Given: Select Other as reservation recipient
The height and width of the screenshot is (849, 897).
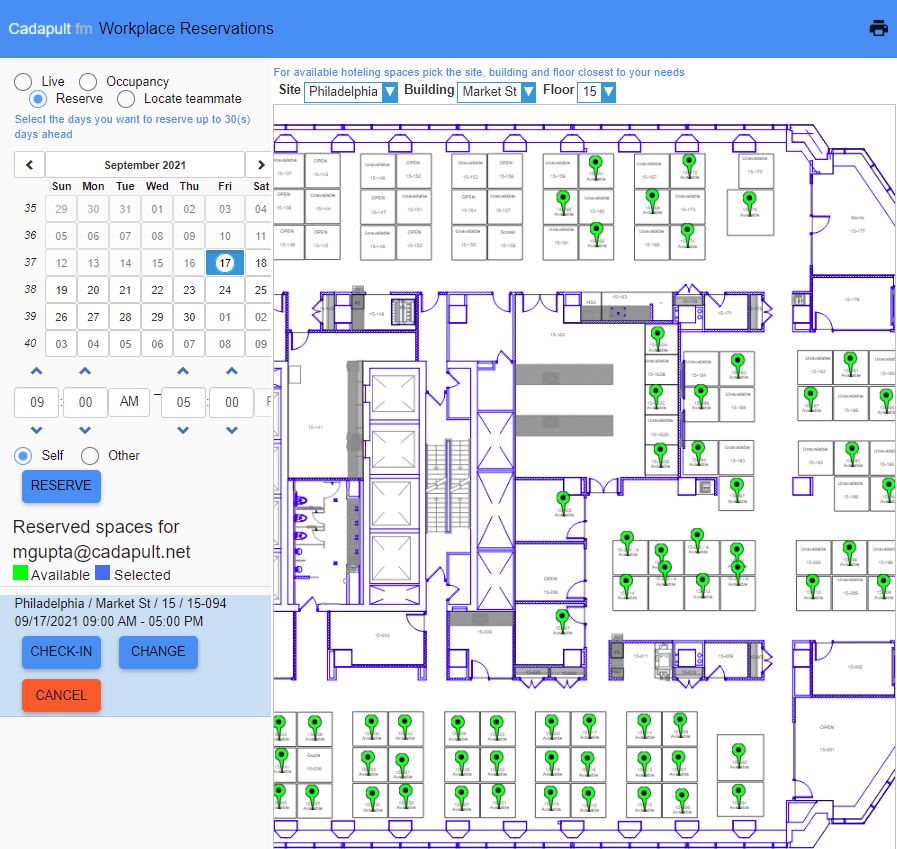Looking at the screenshot, I should coord(90,456).
